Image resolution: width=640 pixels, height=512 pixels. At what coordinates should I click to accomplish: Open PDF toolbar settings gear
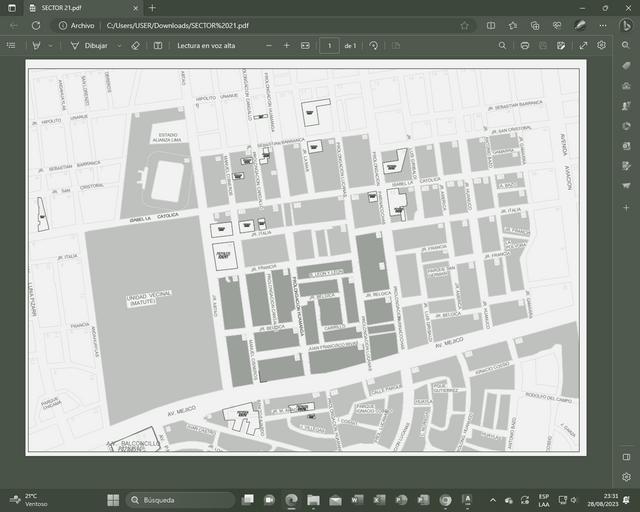click(x=601, y=45)
